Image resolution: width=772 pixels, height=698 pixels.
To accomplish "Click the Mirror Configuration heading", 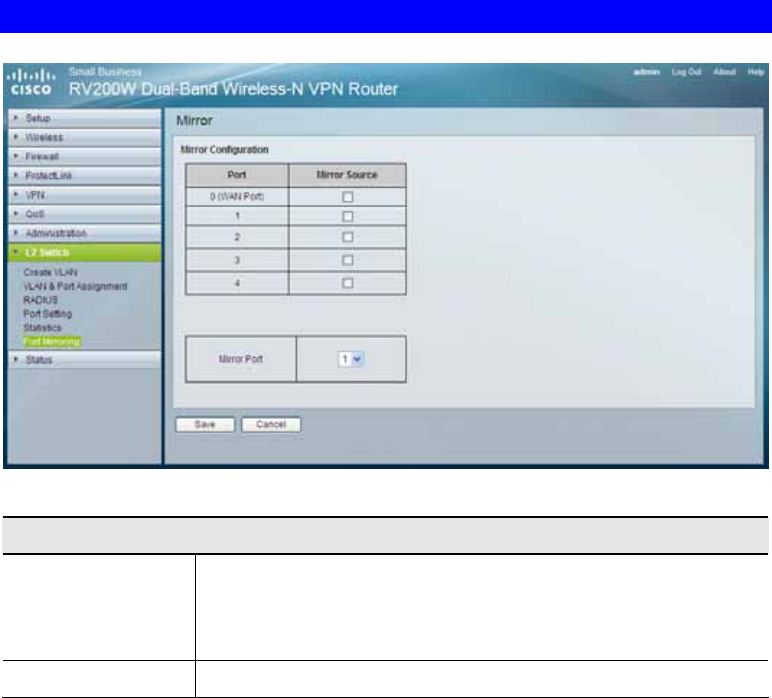I will [x=225, y=150].
